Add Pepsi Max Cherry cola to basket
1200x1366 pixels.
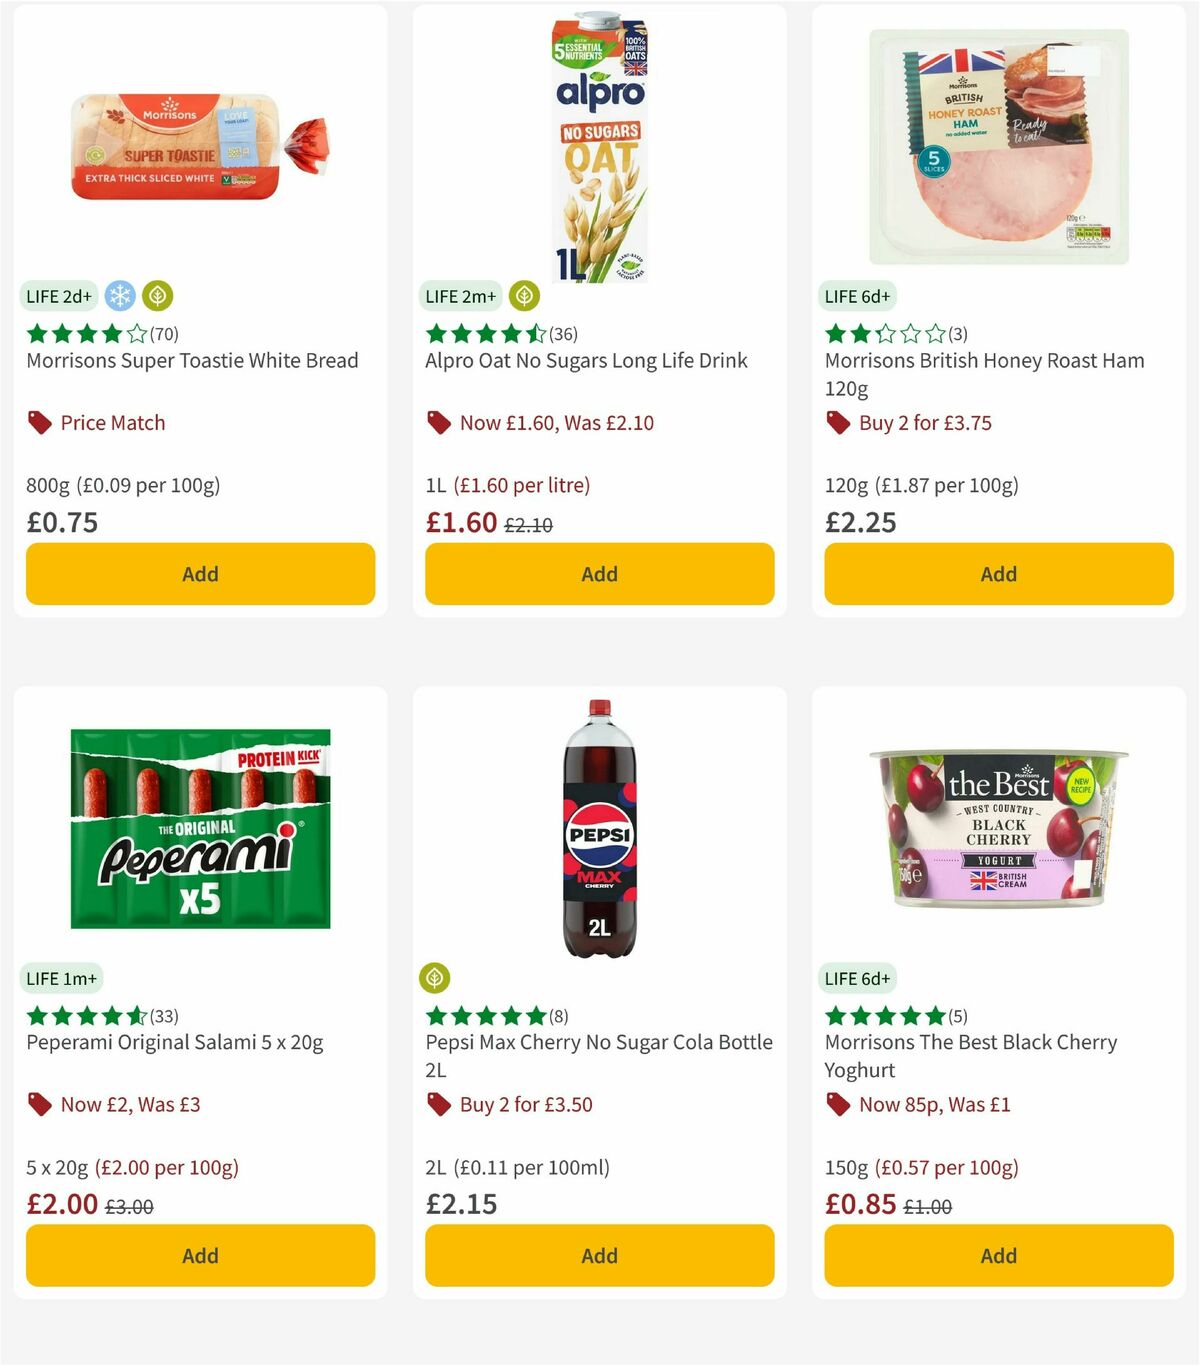pyautogui.click(x=599, y=1255)
